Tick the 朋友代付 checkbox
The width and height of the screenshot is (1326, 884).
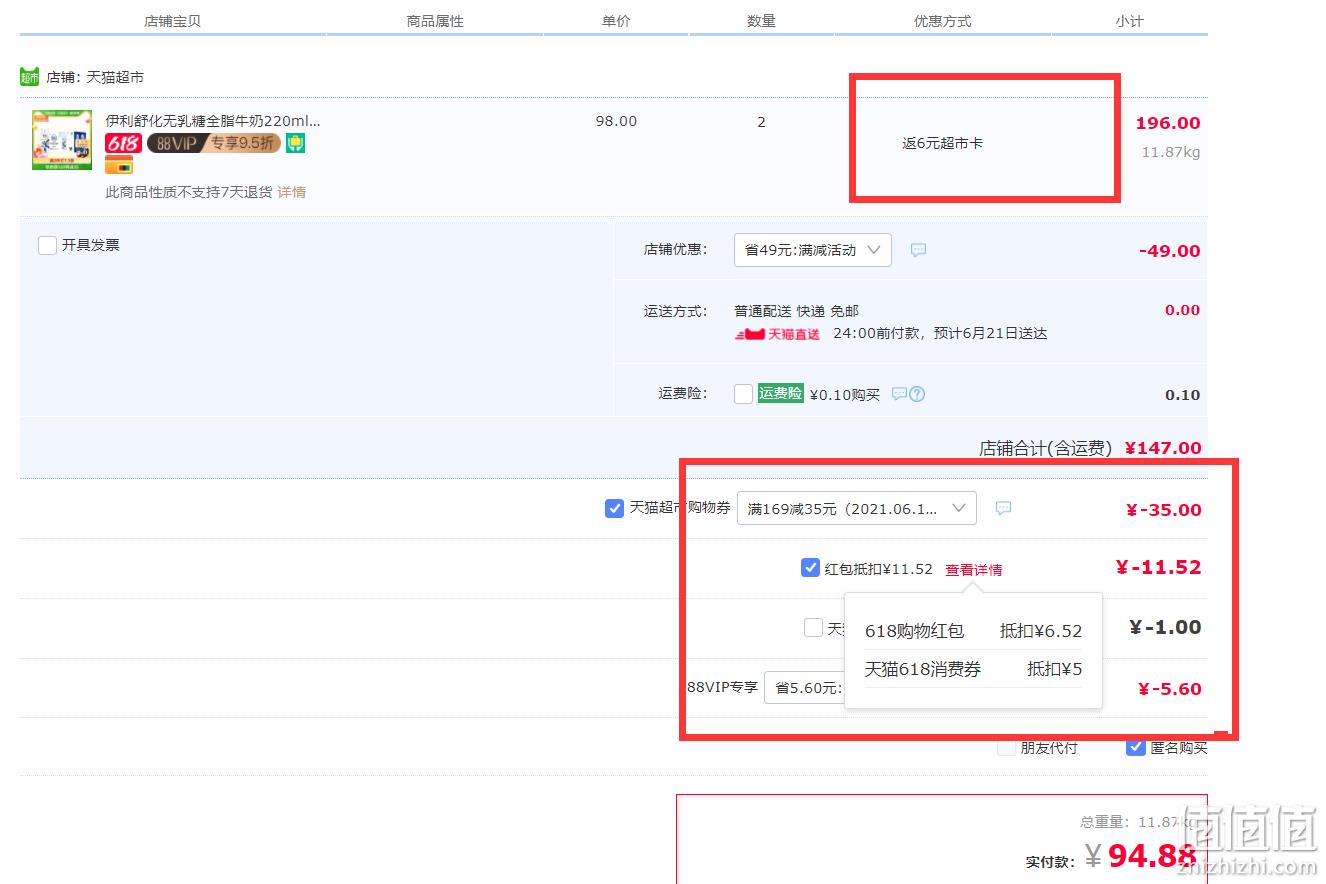(1006, 747)
